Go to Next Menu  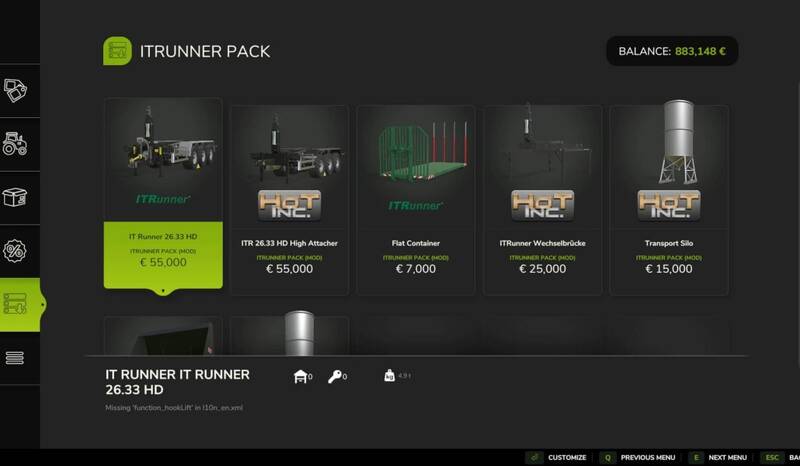[x=718, y=457]
